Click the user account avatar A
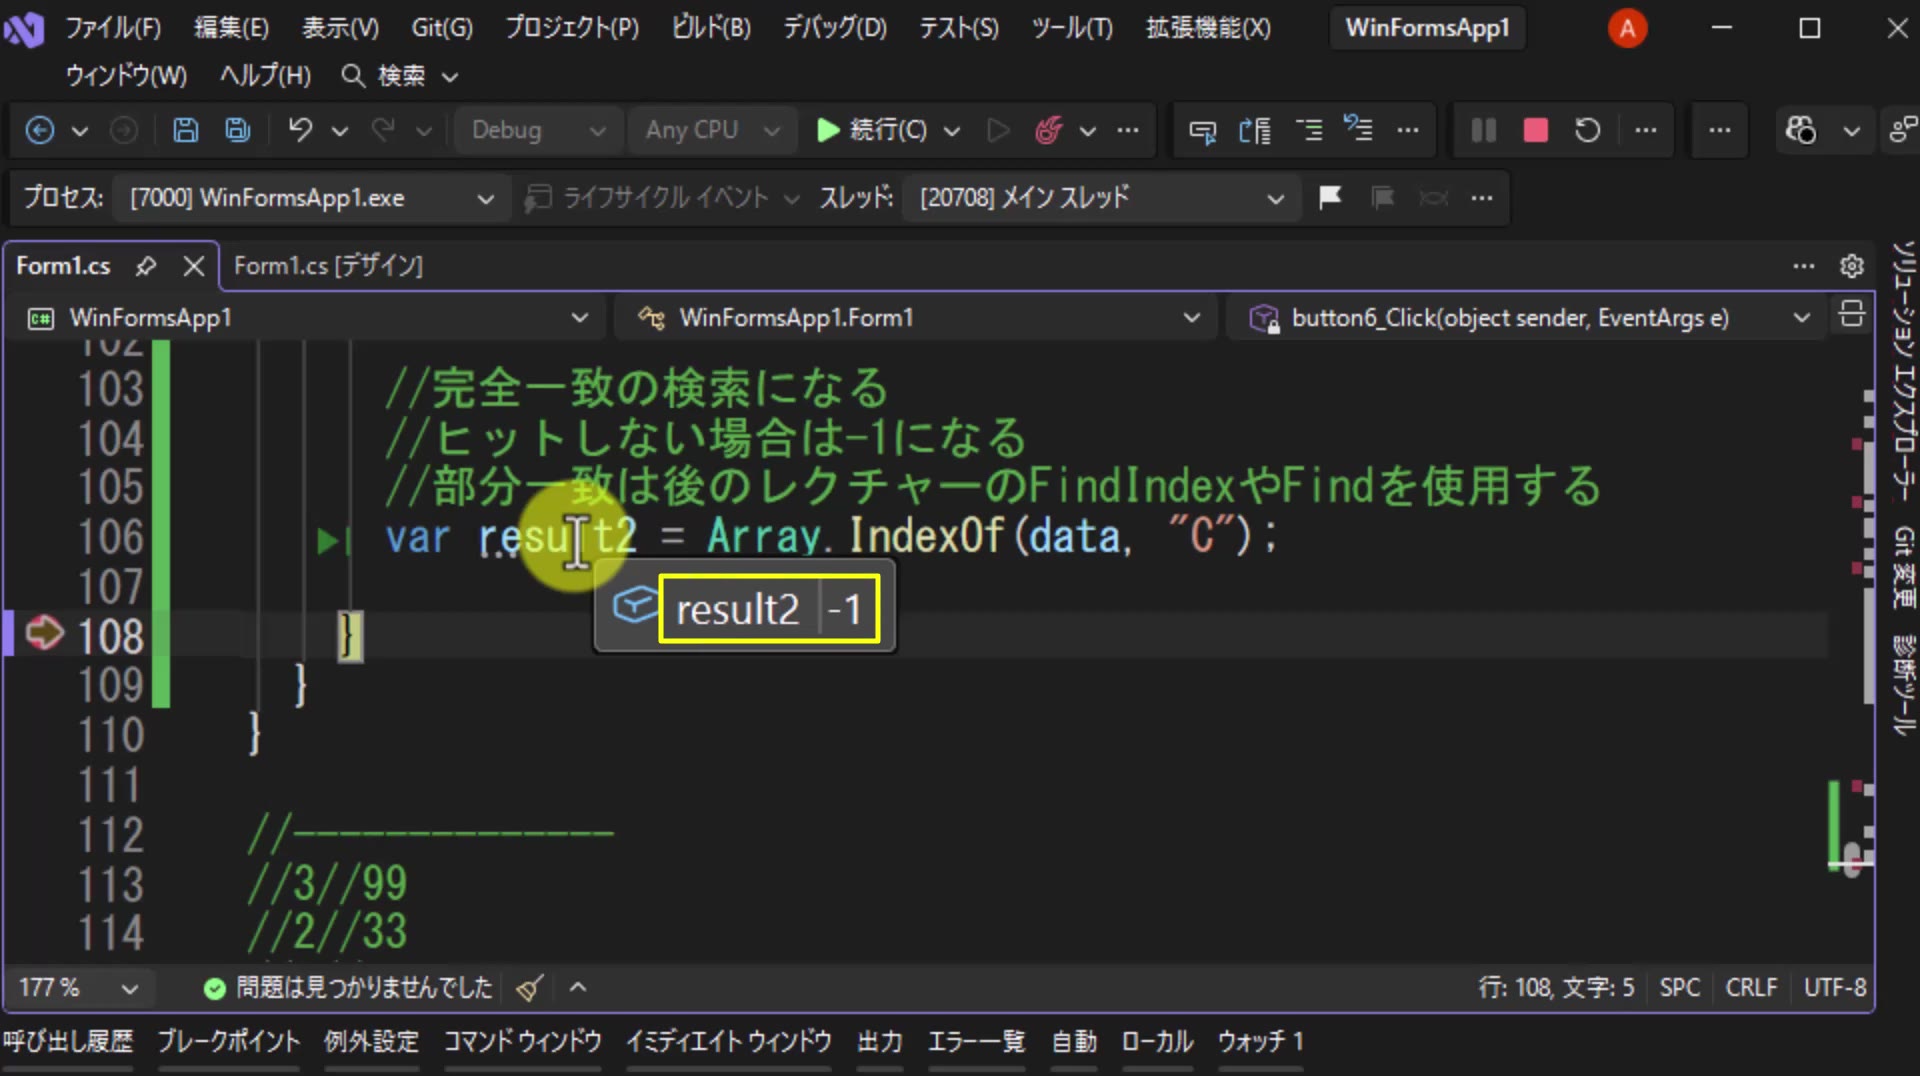1920x1076 pixels. 1627,28
